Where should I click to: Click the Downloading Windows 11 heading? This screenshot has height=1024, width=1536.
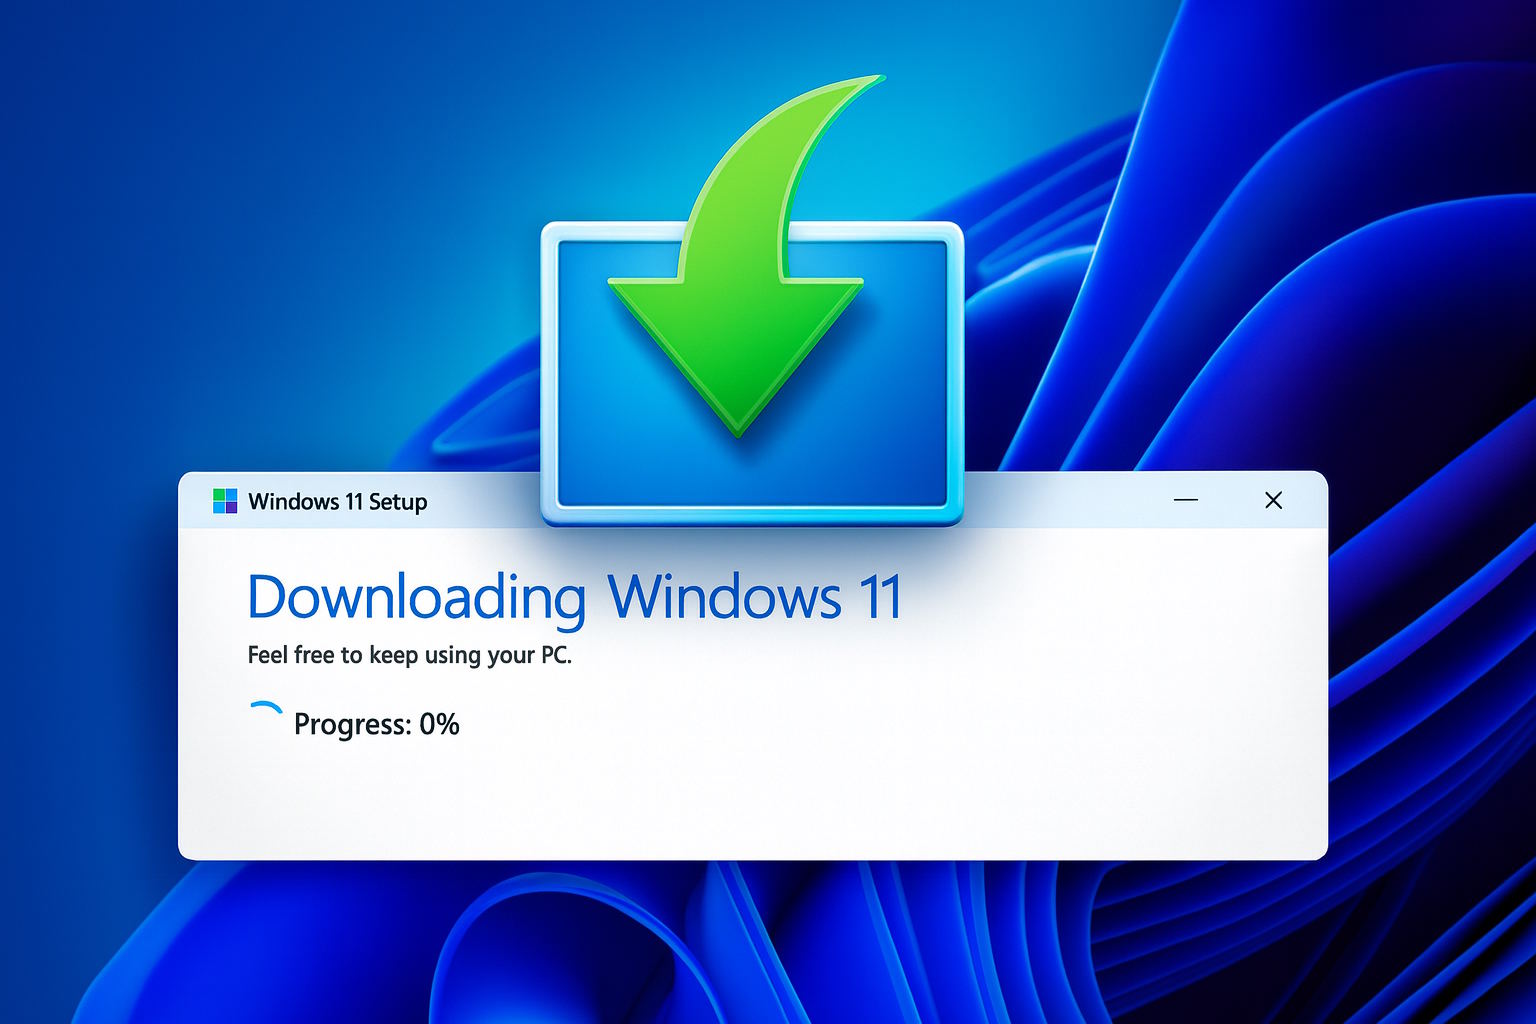[575, 598]
